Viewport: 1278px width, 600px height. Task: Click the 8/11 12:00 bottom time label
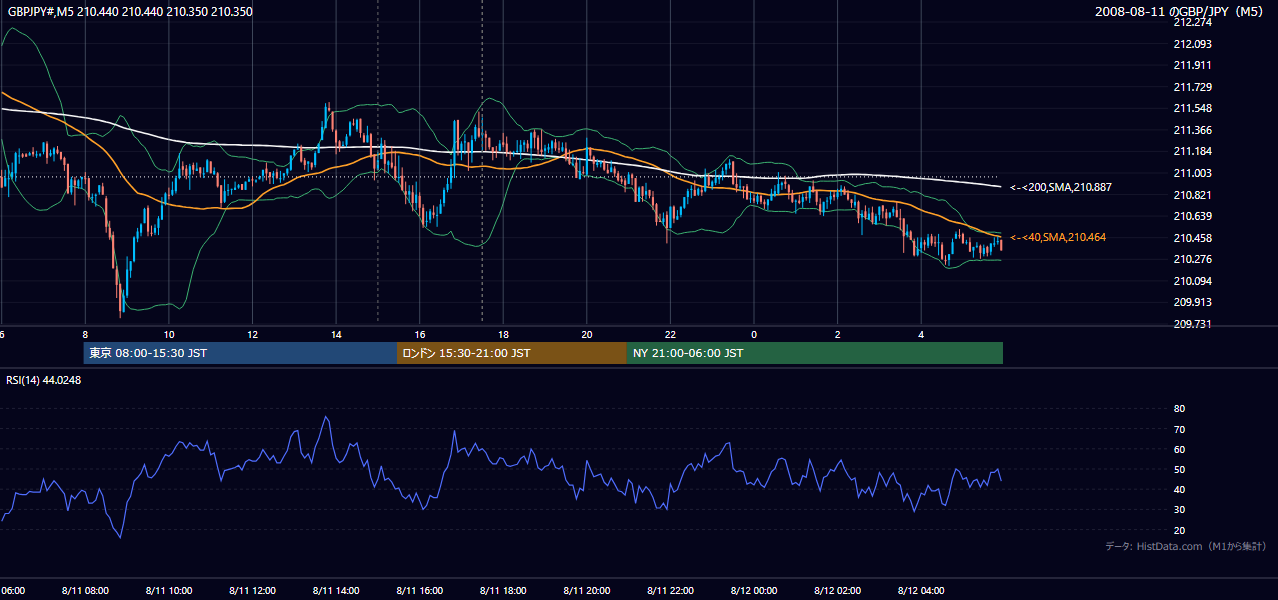click(x=252, y=590)
